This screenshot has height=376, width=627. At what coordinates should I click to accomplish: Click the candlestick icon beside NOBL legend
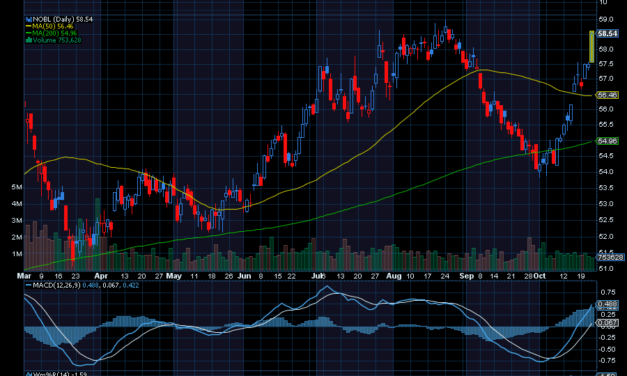pos(28,19)
